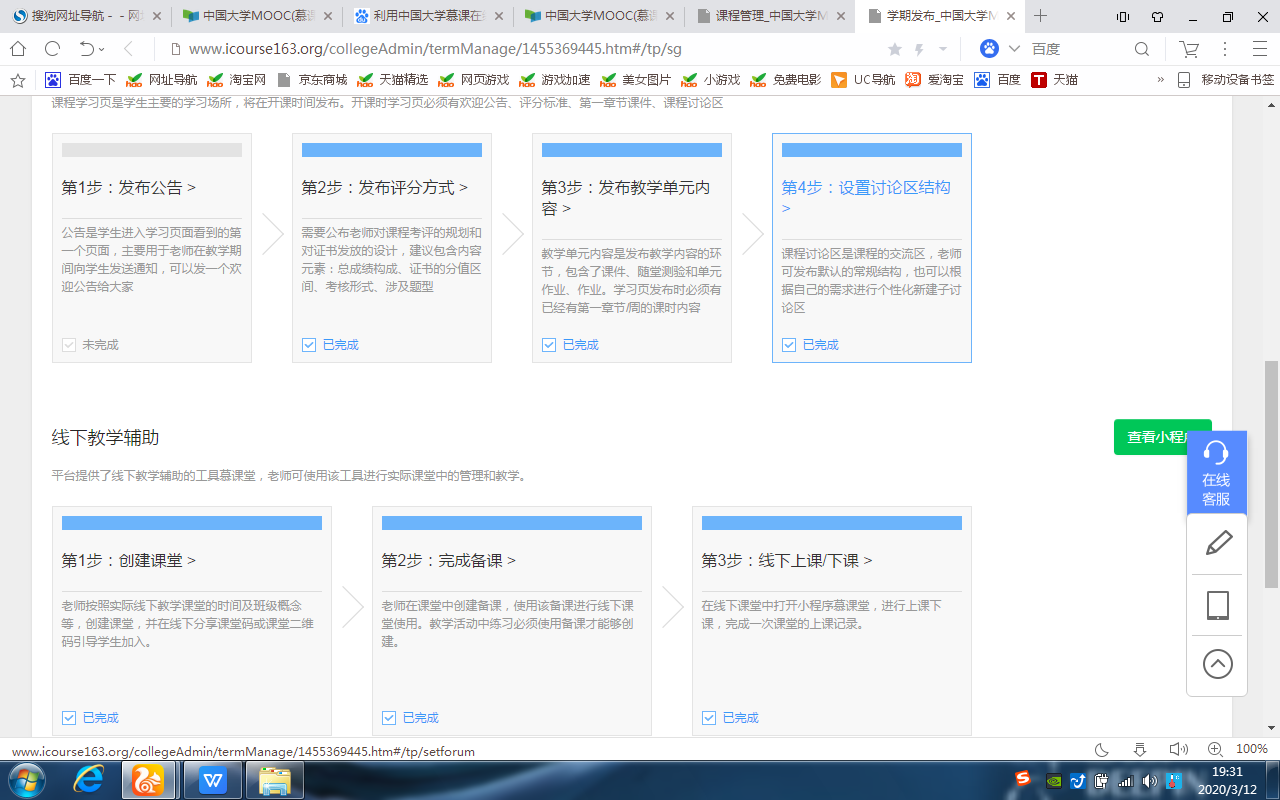Click the search magnifier icon
The width and height of the screenshot is (1280, 800).
[x=1141, y=49]
